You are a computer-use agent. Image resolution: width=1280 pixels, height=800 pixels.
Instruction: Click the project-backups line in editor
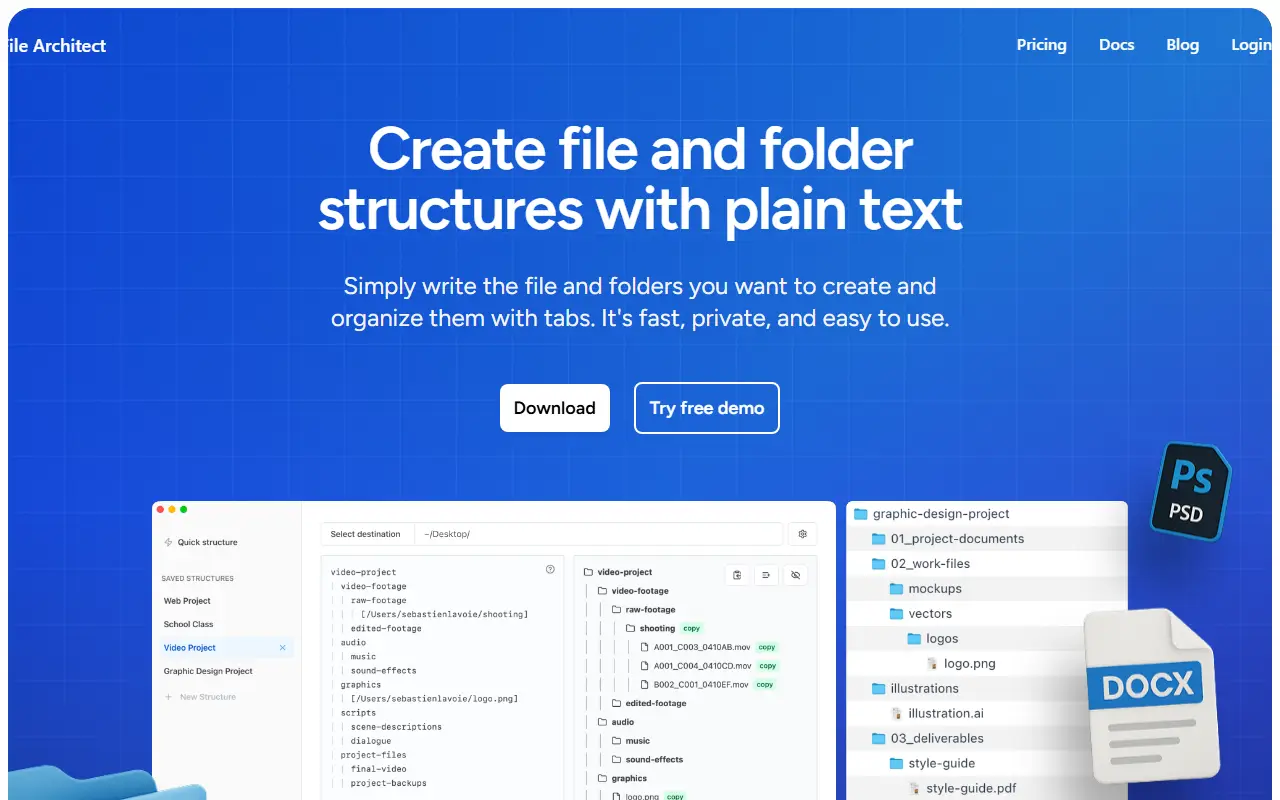pyautogui.click(x=388, y=783)
